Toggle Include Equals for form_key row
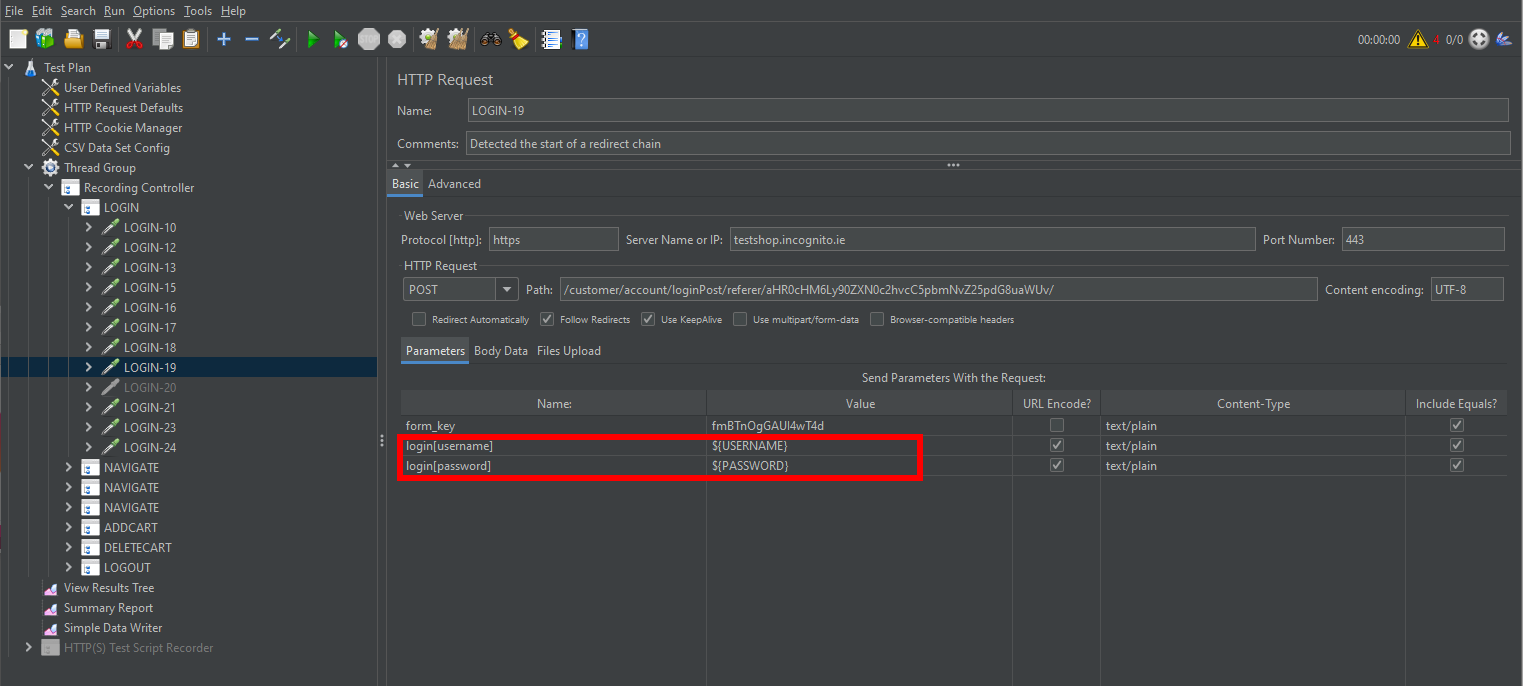 tap(1457, 425)
